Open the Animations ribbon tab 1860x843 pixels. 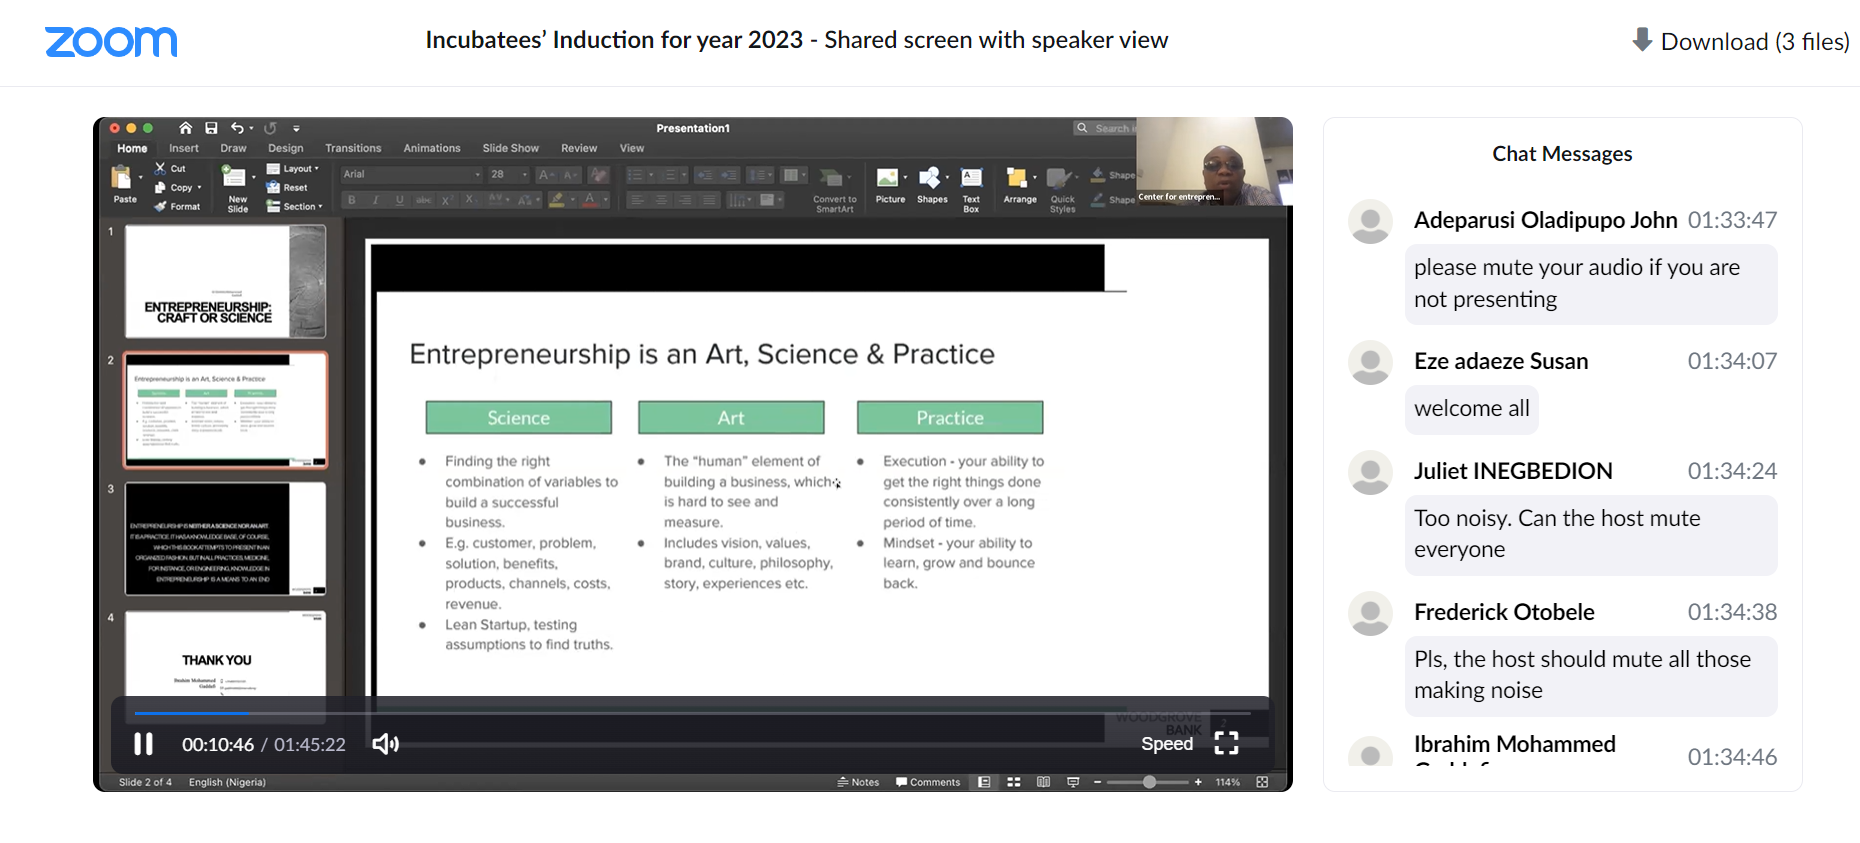(x=432, y=148)
